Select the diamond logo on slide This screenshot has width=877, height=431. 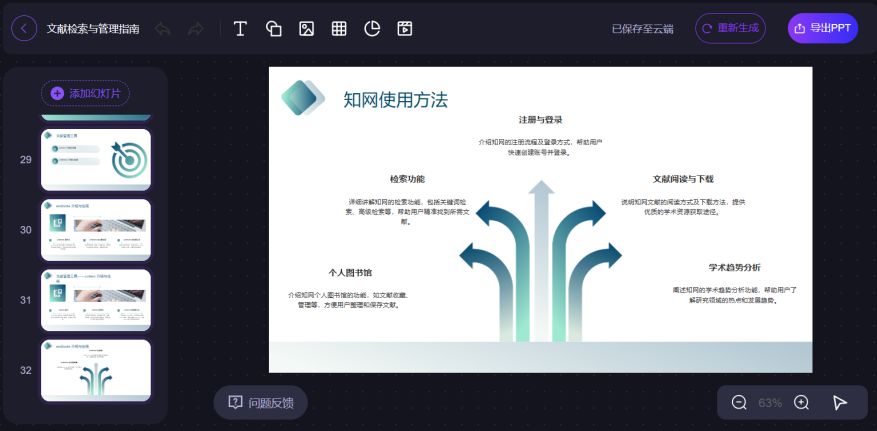[x=303, y=98]
